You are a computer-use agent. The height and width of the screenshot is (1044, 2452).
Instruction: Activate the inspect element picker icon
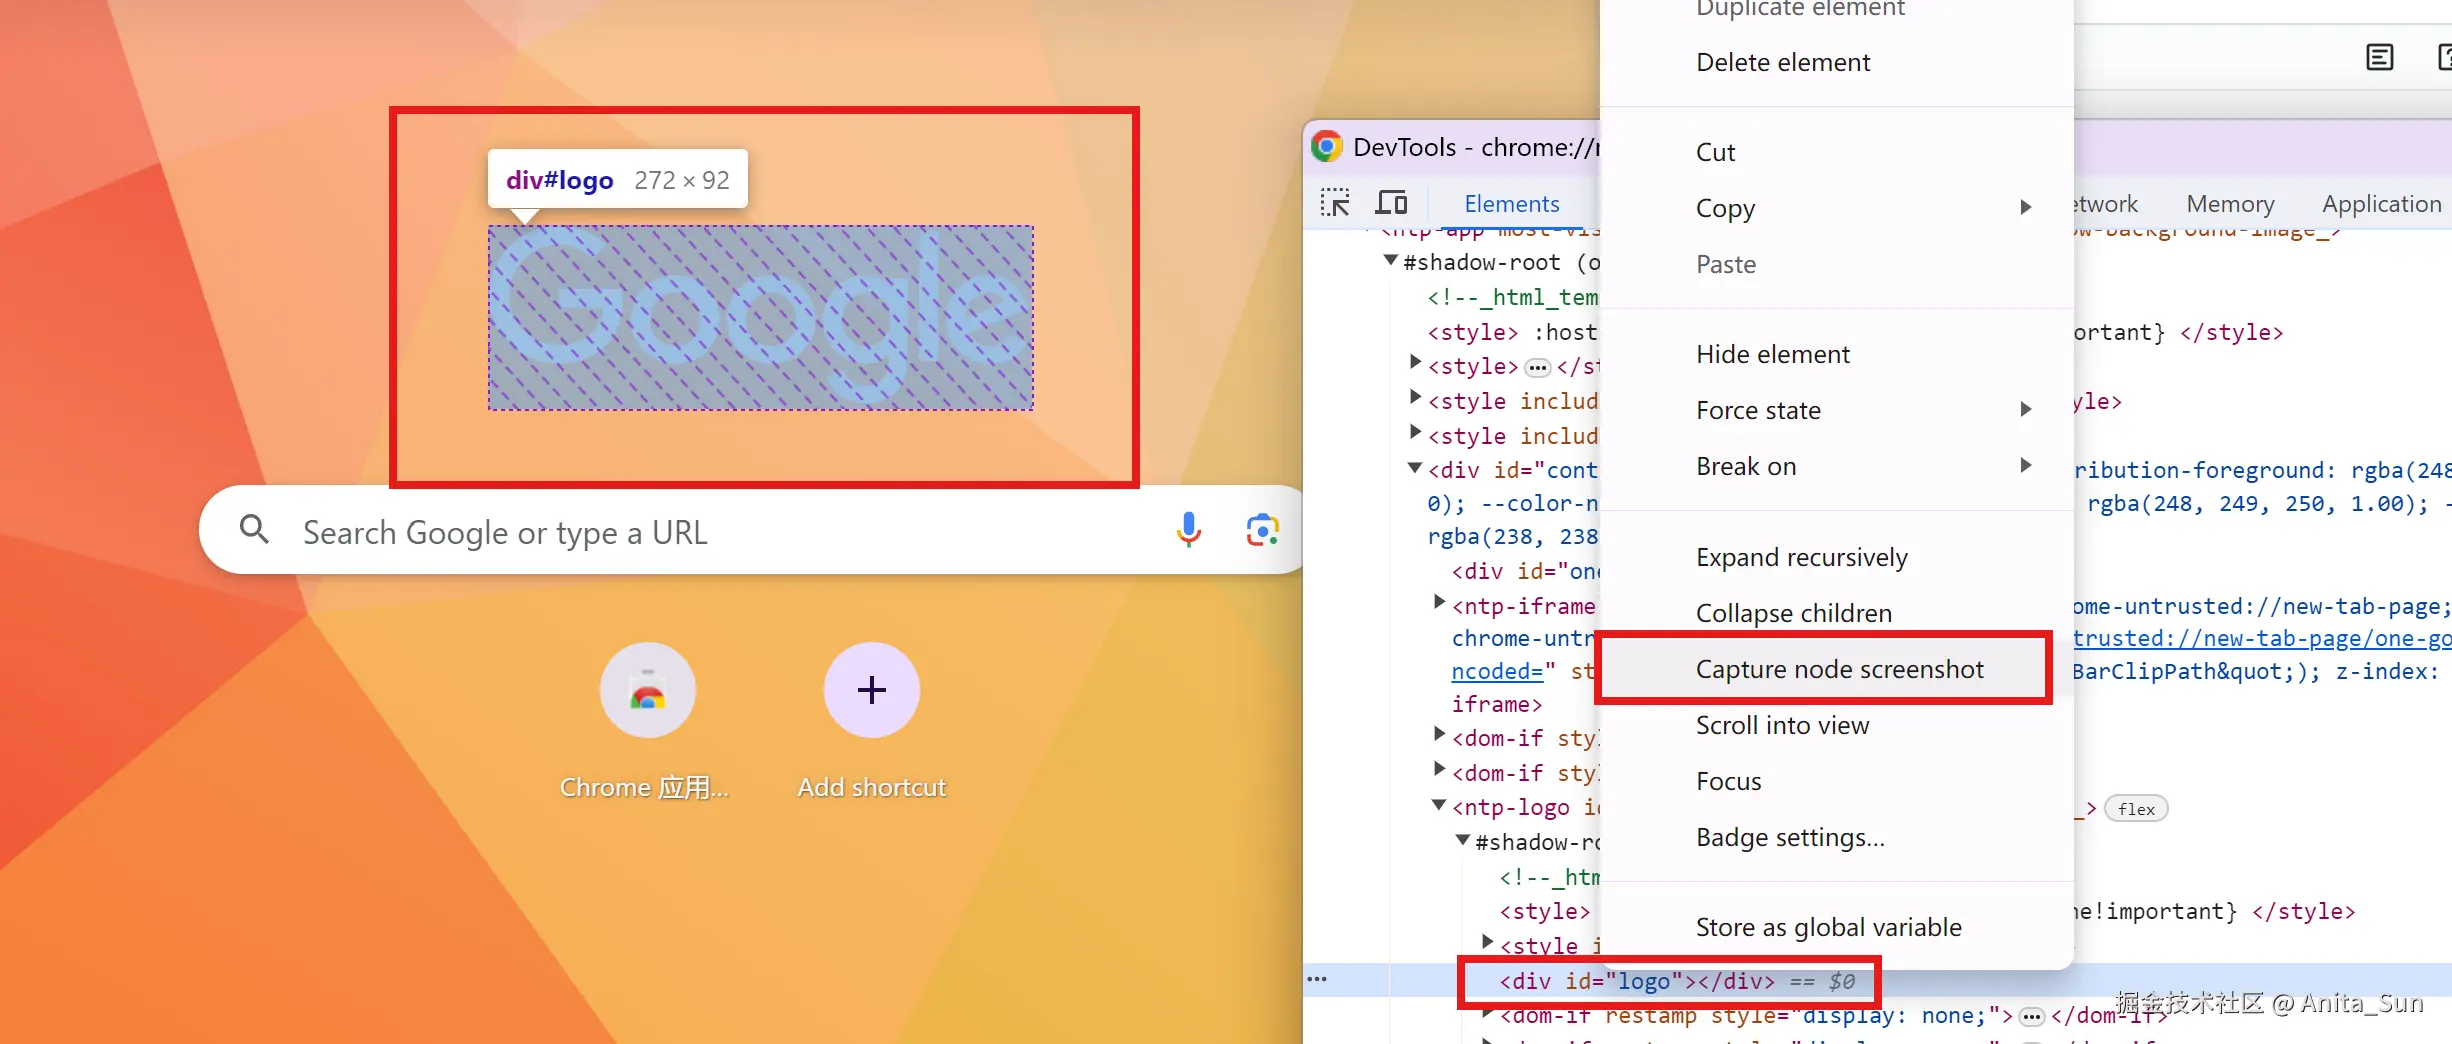[x=1335, y=203]
